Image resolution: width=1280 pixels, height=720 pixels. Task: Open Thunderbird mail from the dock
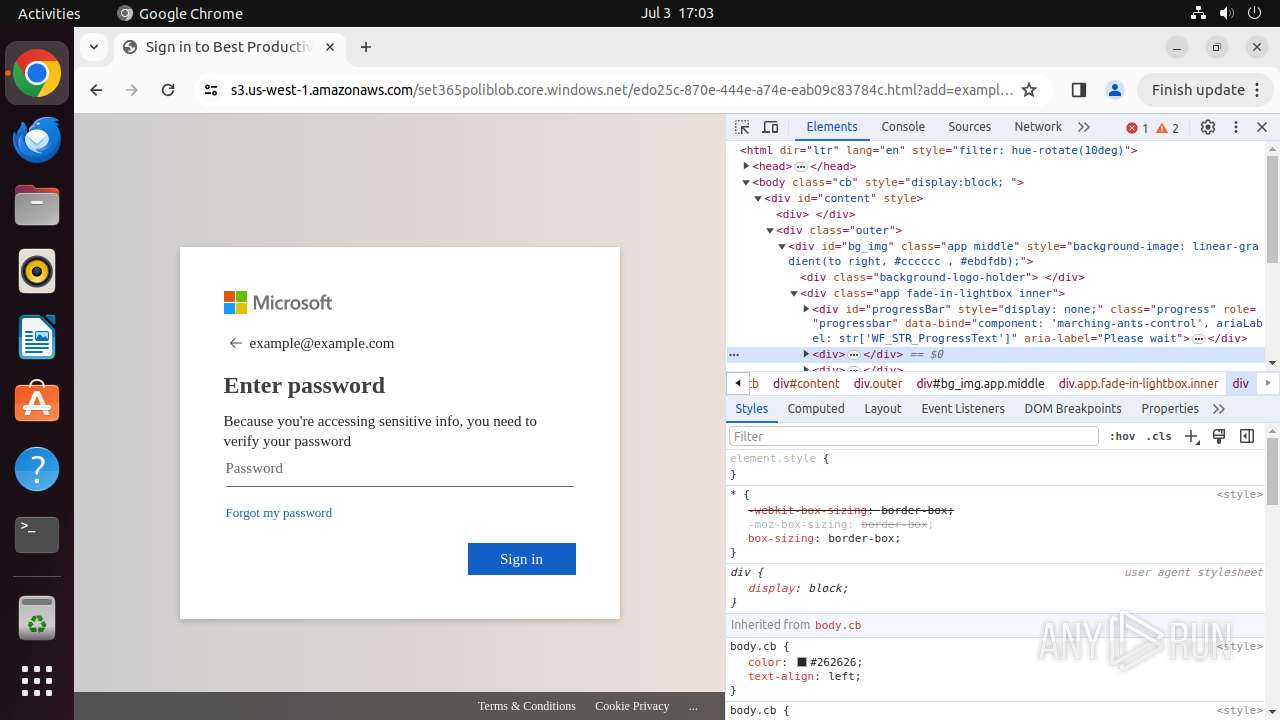click(37, 140)
